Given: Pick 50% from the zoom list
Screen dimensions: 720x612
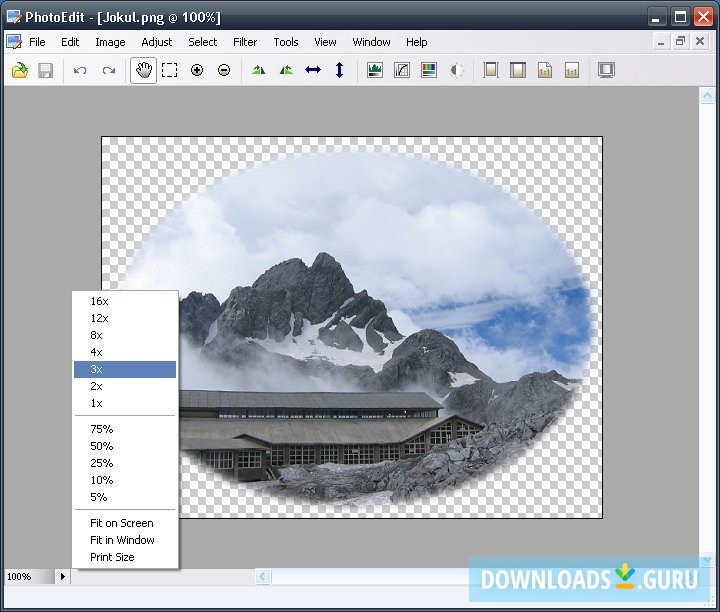Looking at the screenshot, I should (x=101, y=446).
